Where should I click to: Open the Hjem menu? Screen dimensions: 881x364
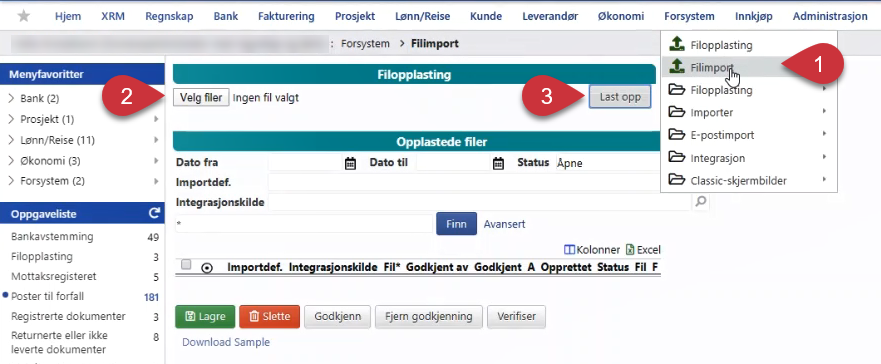tap(67, 16)
